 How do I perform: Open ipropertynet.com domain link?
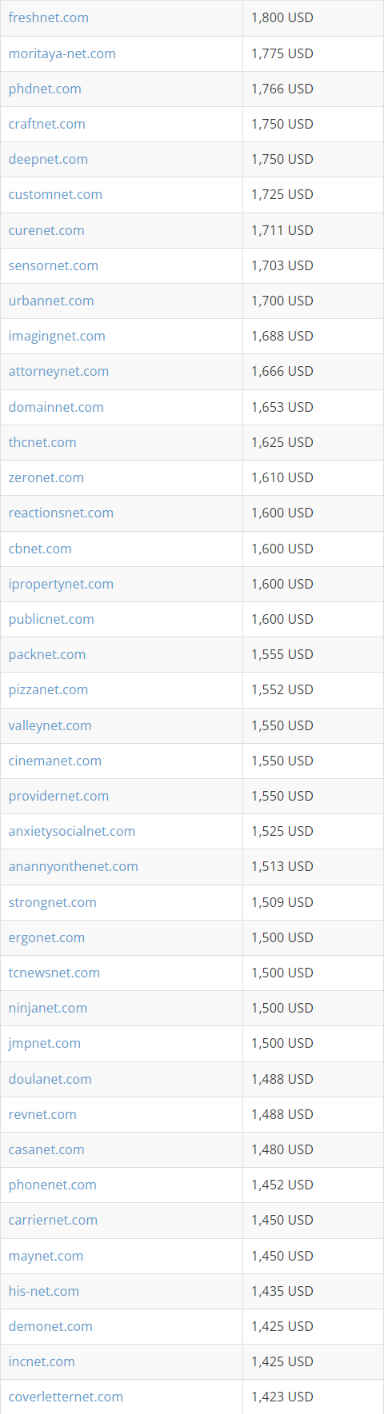(61, 583)
